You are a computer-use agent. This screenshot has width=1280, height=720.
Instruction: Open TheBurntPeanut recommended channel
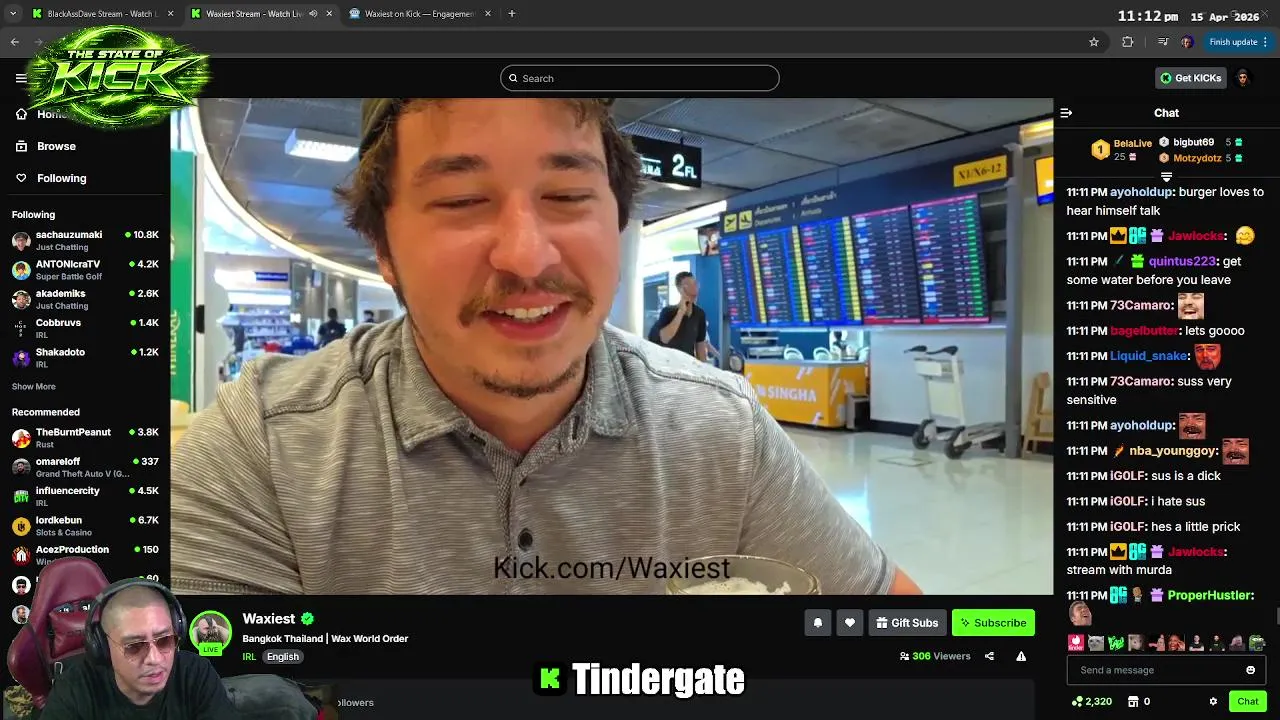coord(86,437)
